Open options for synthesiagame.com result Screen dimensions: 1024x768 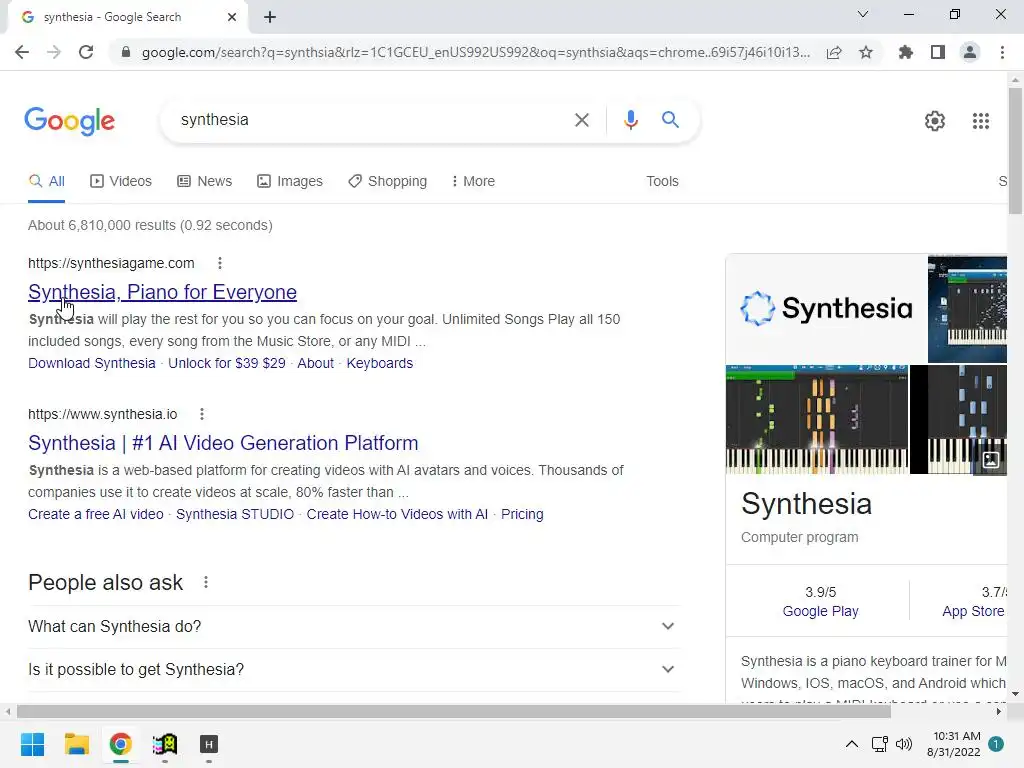pos(220,263)
